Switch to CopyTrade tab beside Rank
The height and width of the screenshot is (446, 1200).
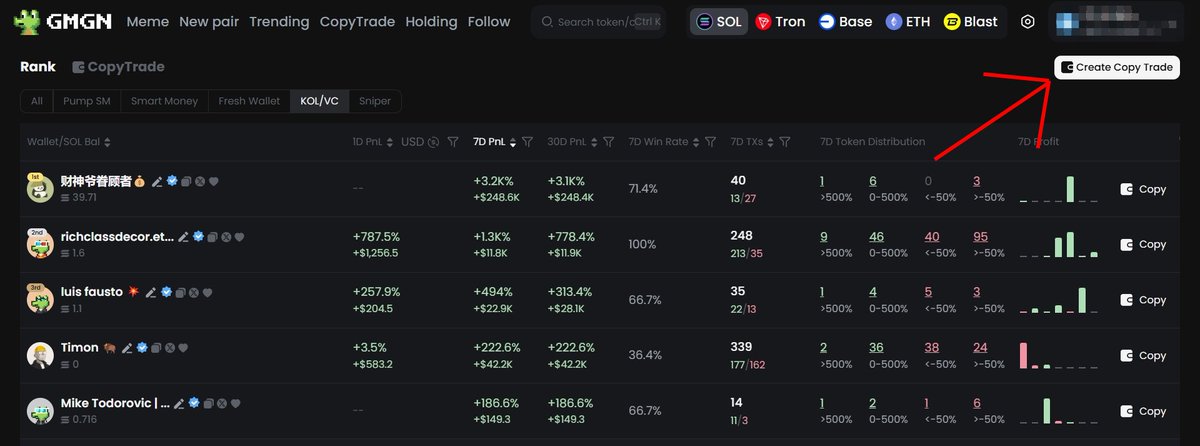pos(118,67)
